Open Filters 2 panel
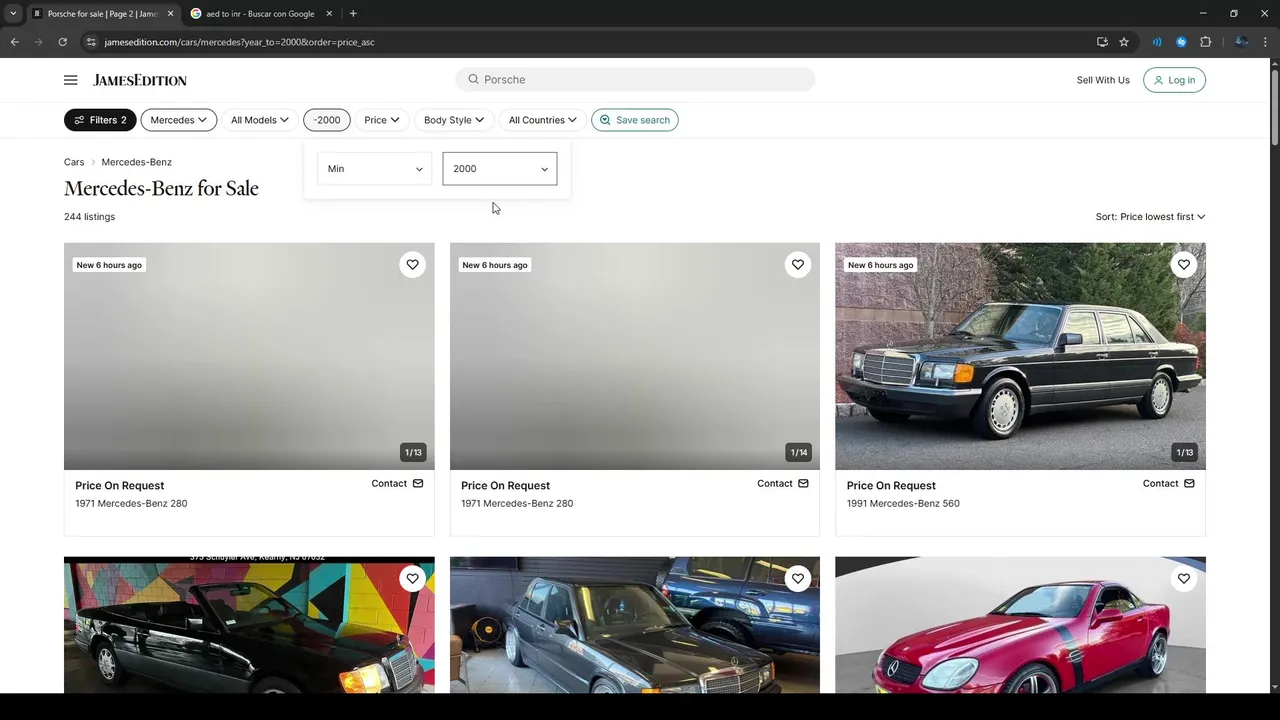 100,120
